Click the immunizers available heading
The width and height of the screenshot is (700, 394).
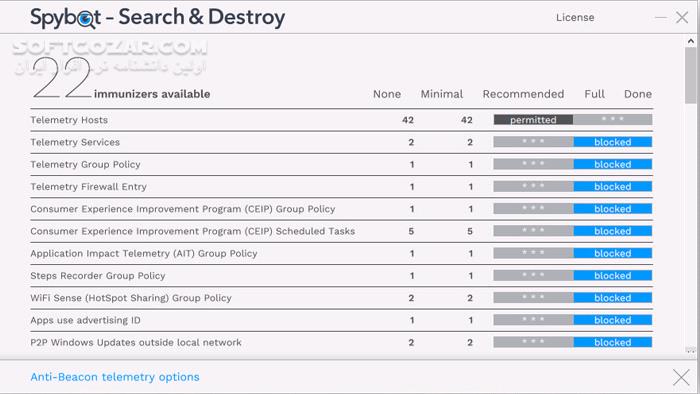tap(152, 94)
